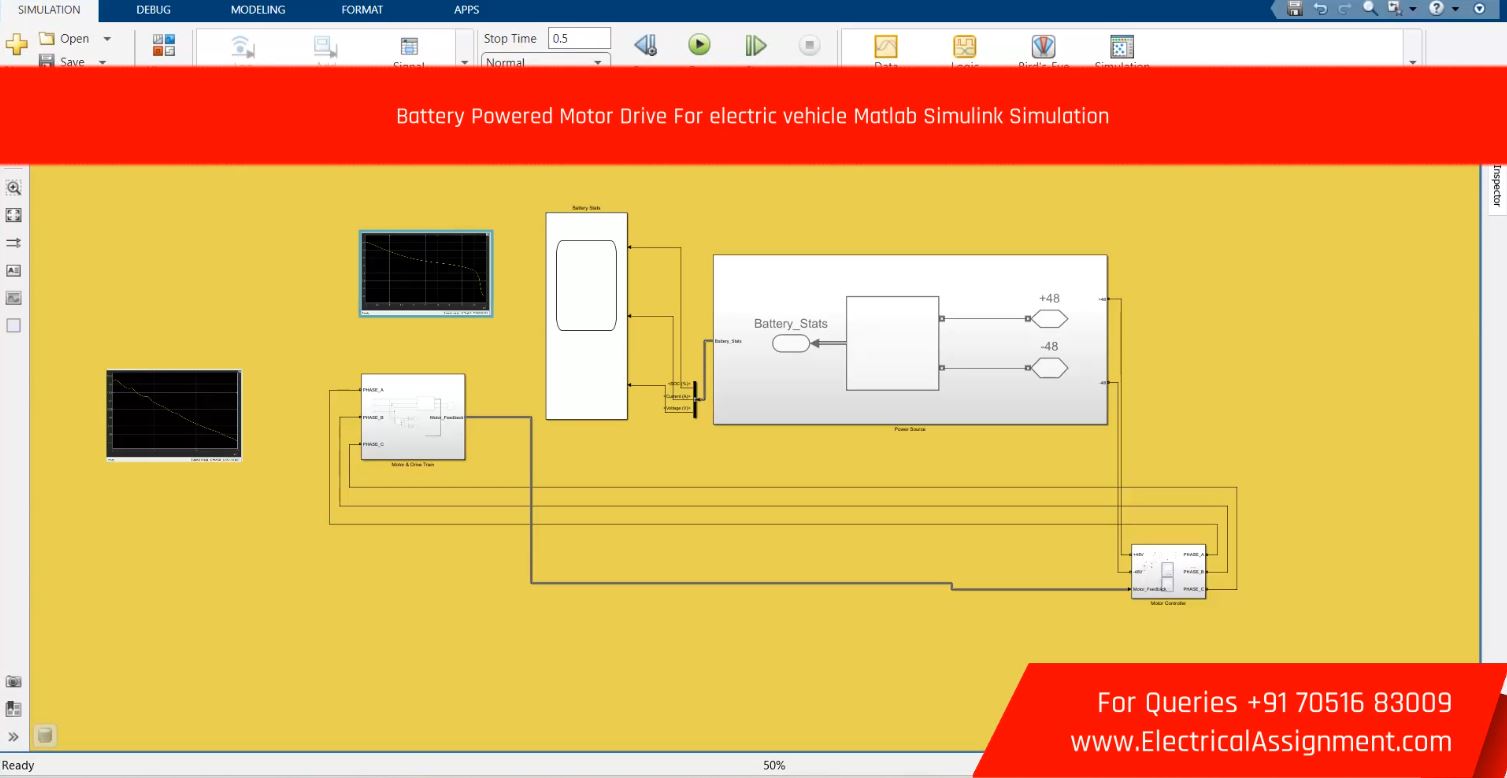
Task: Run the simulation with the green Run button
Action: 699,45
